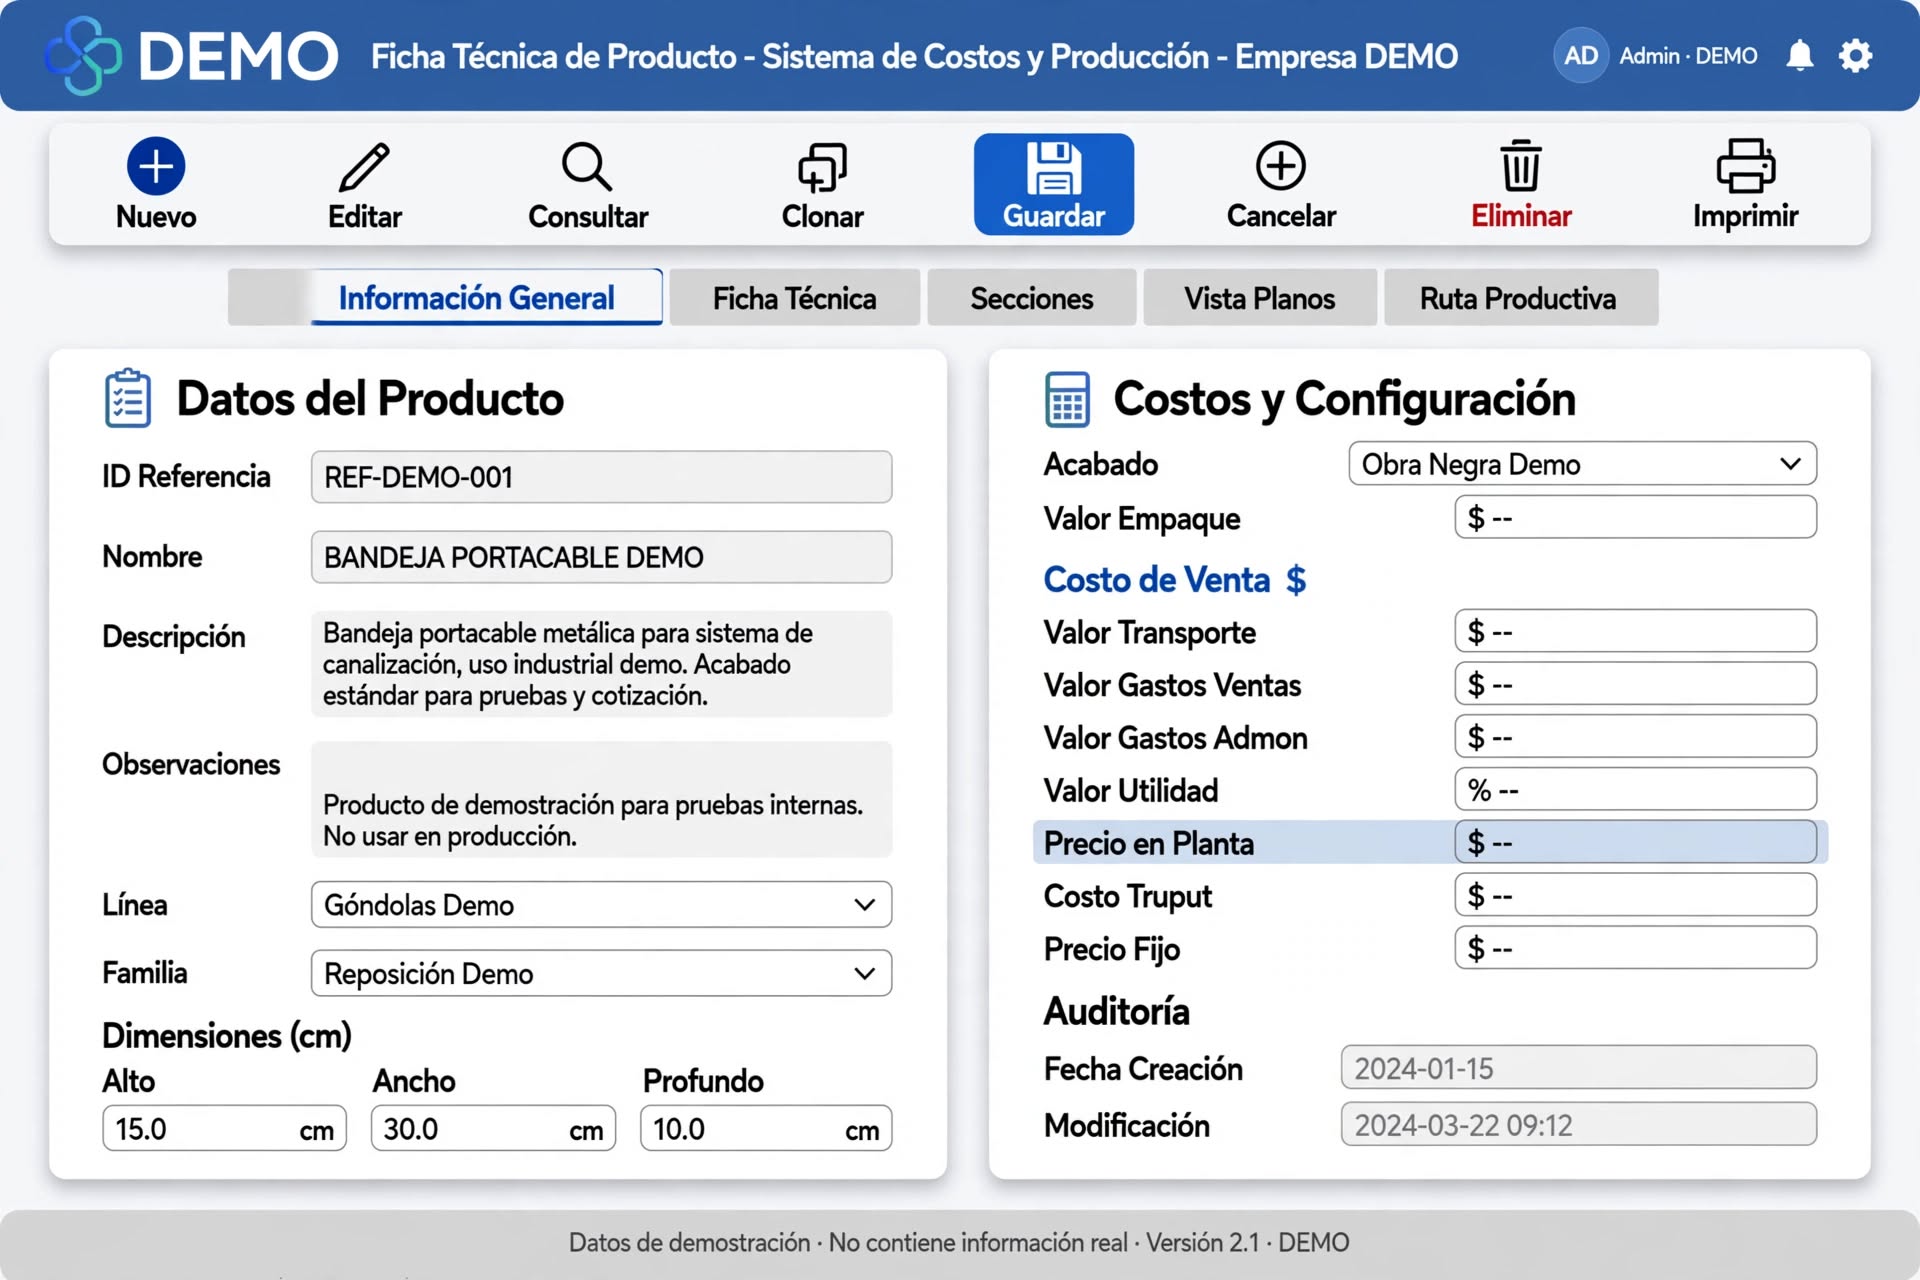1920x1280 pixels.
Task: Click the AD user avatar
Action: pos(1581,55)
